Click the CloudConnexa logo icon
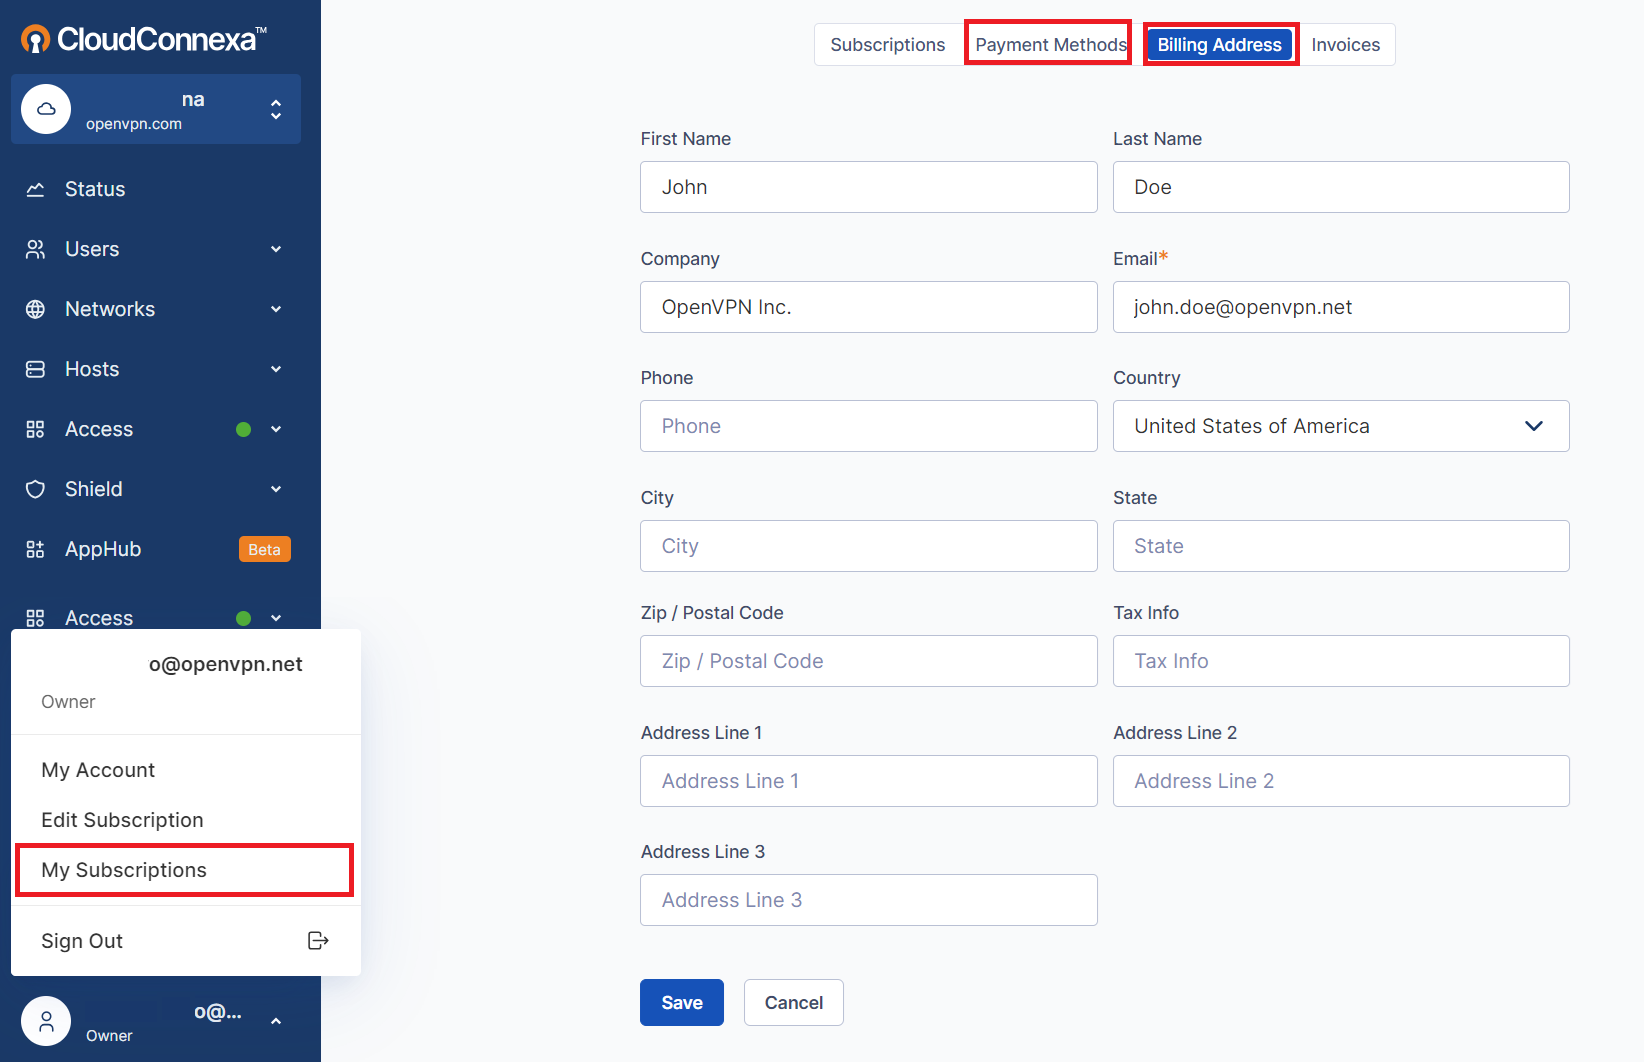The width and height of the screenshot is (1644, 1063). [36, 39]
